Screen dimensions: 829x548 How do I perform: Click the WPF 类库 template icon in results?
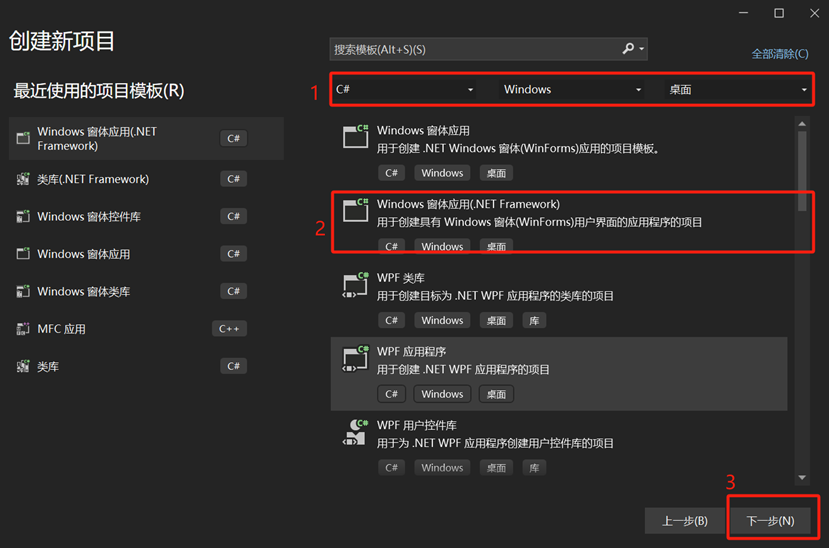click(355, 285)
